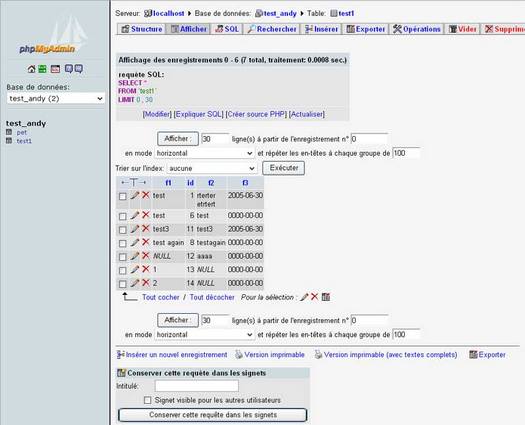Click the red-window icon in the sidebar

tap(55, 69)
